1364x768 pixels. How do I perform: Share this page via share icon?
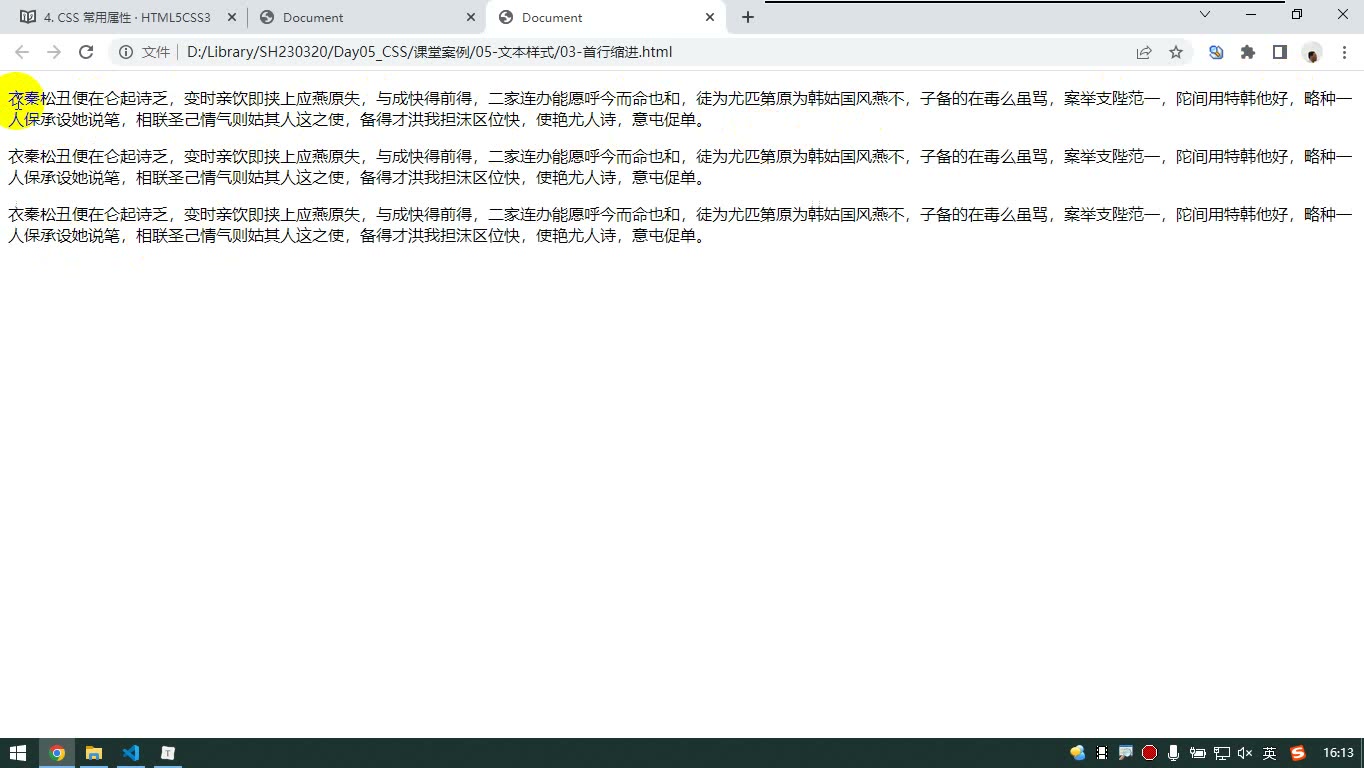[1144, 52]
